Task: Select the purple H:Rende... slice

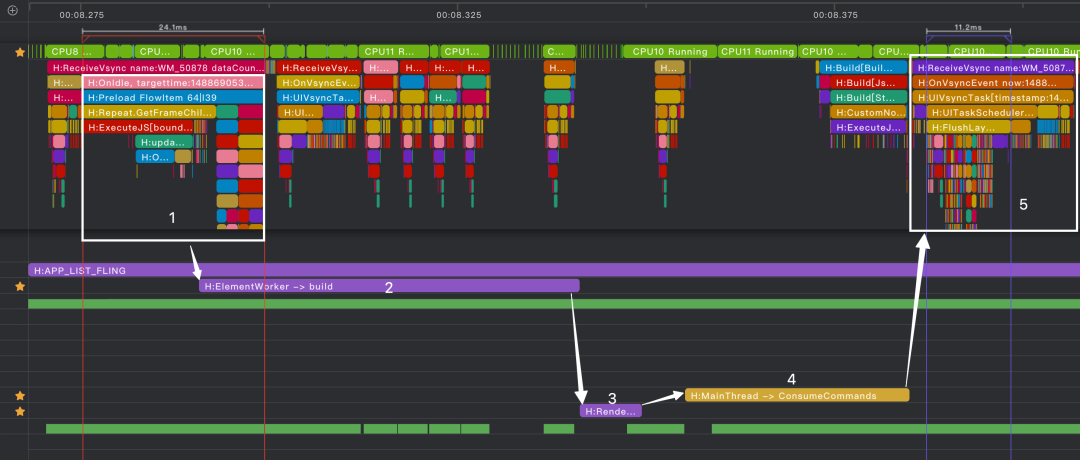Action: (610, 411)
